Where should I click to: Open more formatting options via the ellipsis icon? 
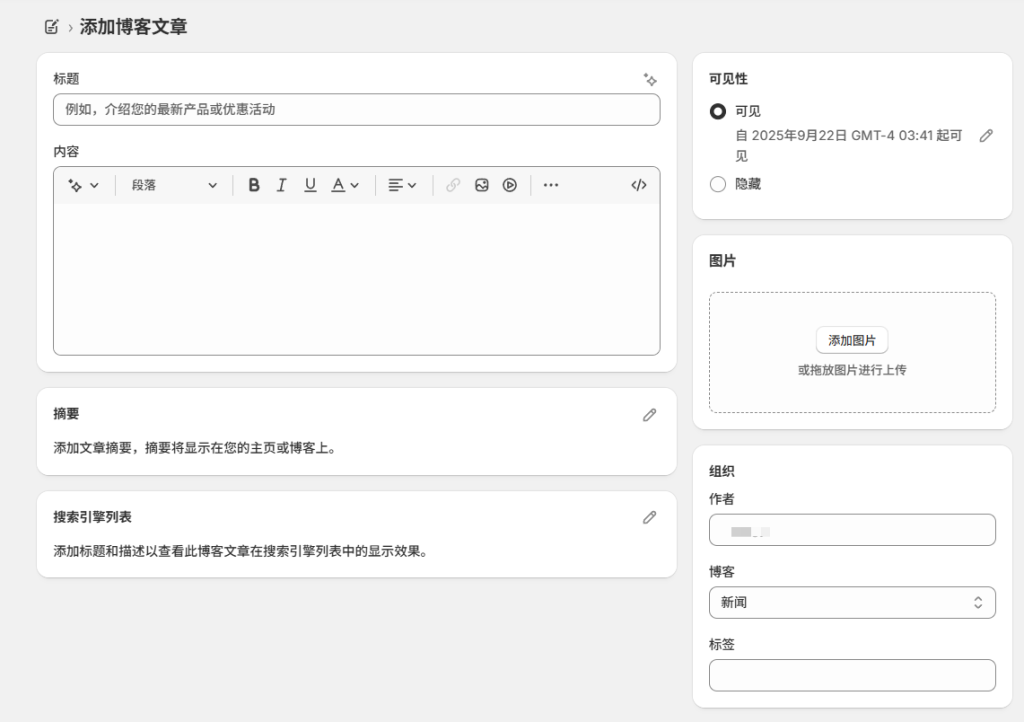[550, 185]
